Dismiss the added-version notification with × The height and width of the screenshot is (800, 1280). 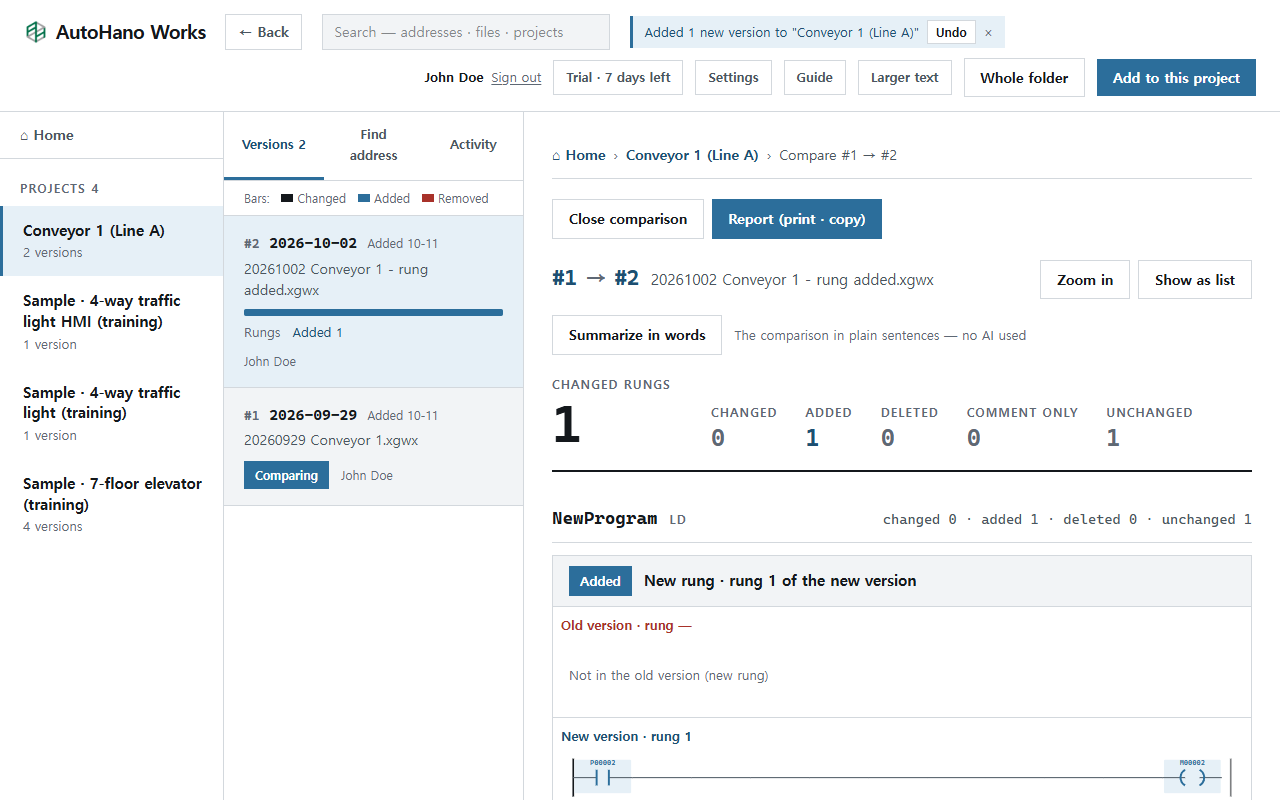(988, 32)
